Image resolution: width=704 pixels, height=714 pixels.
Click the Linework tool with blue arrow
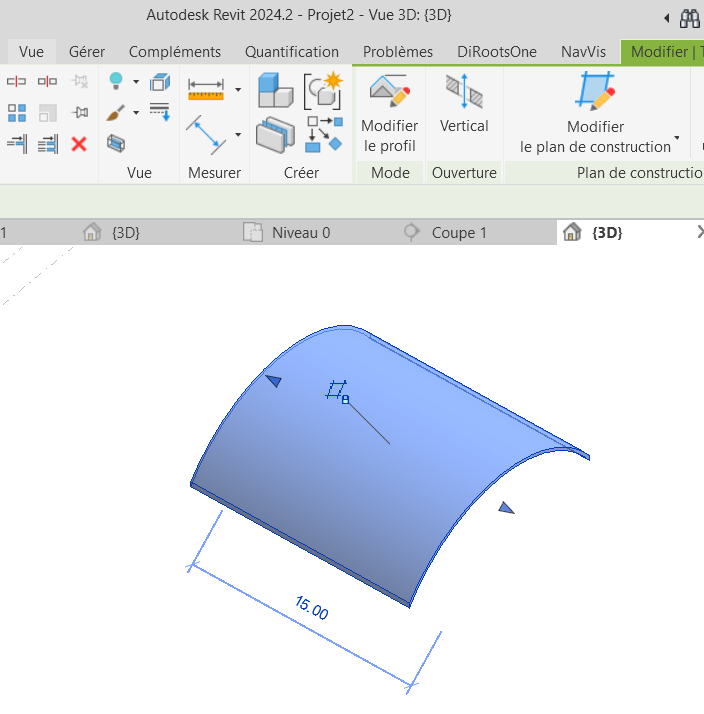point(159,111)
